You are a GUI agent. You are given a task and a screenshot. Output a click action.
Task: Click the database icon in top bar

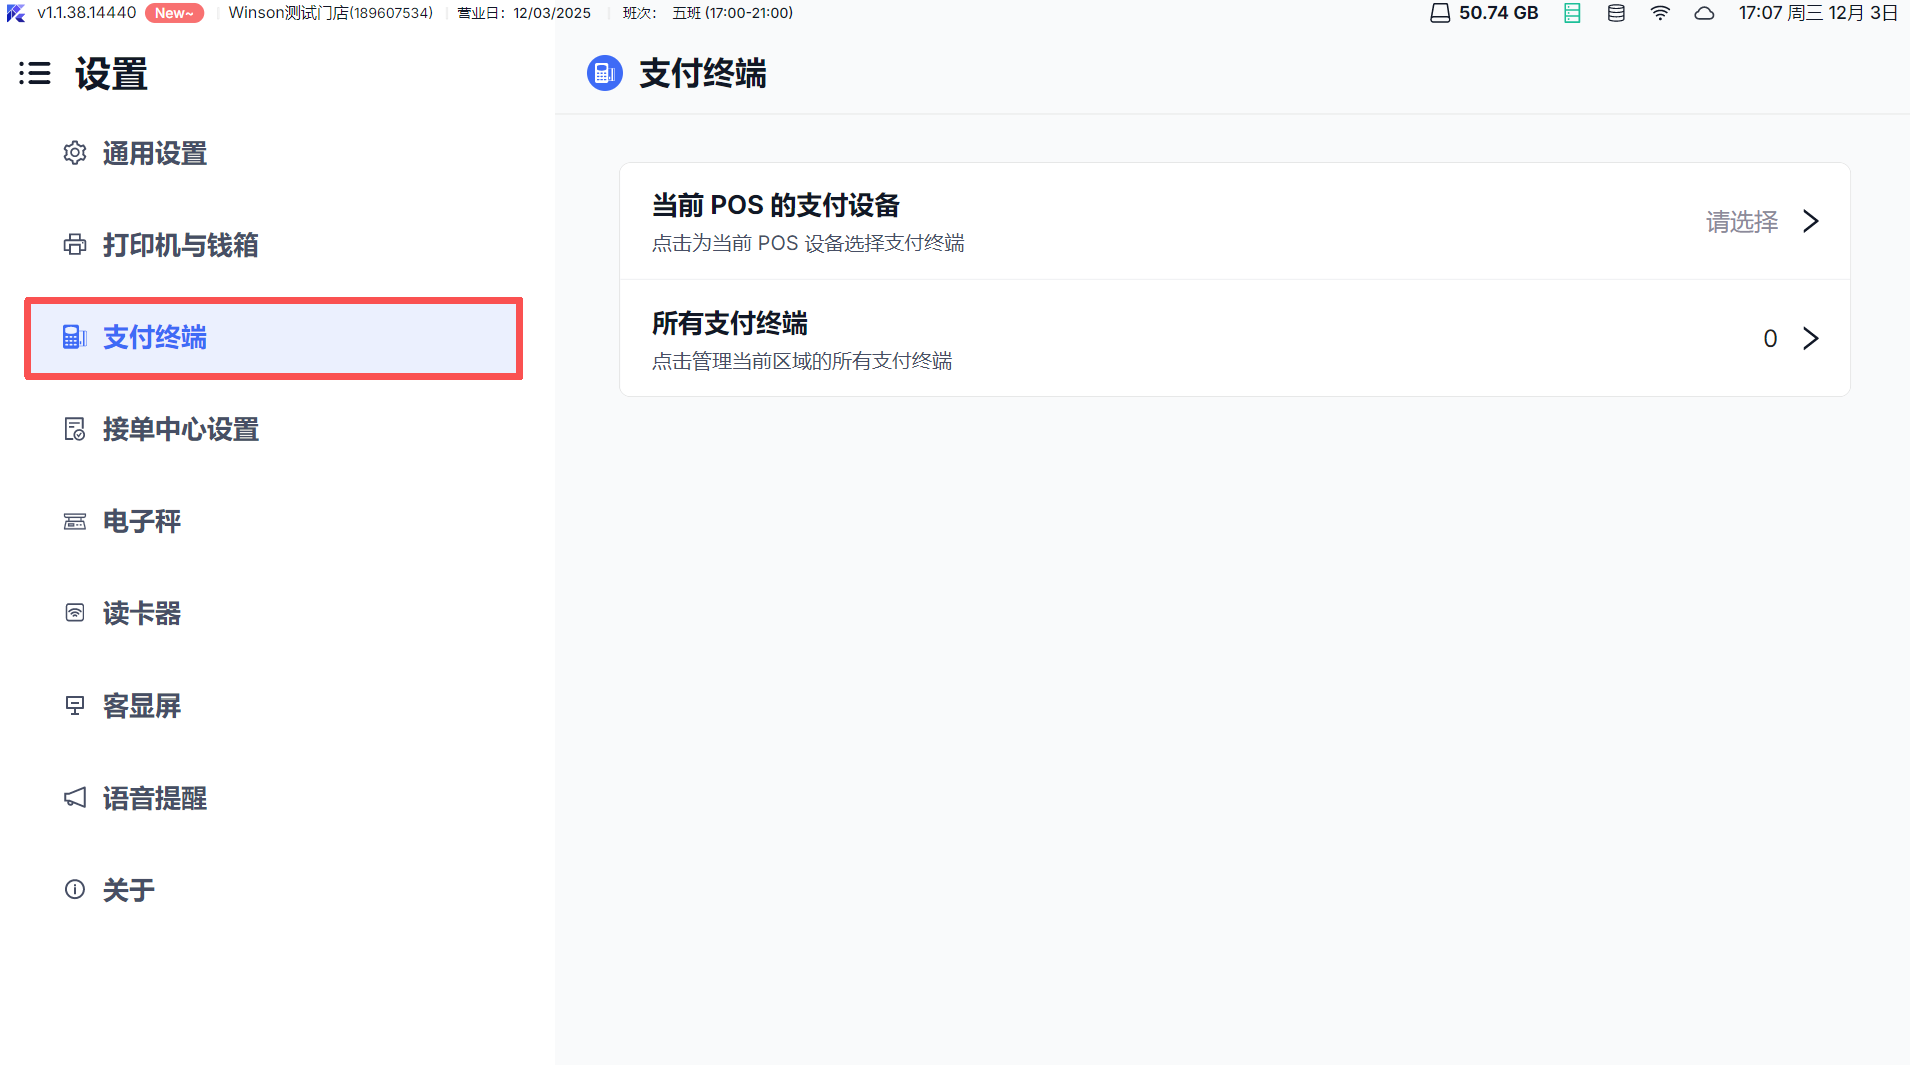(x=1616, y=13)
